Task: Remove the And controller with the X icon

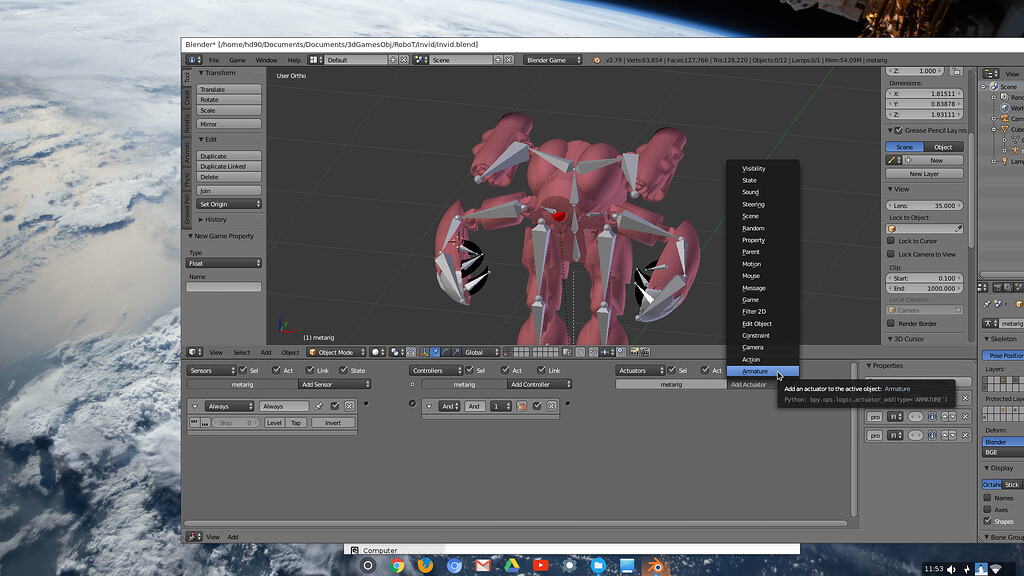Action: (552, 406)
